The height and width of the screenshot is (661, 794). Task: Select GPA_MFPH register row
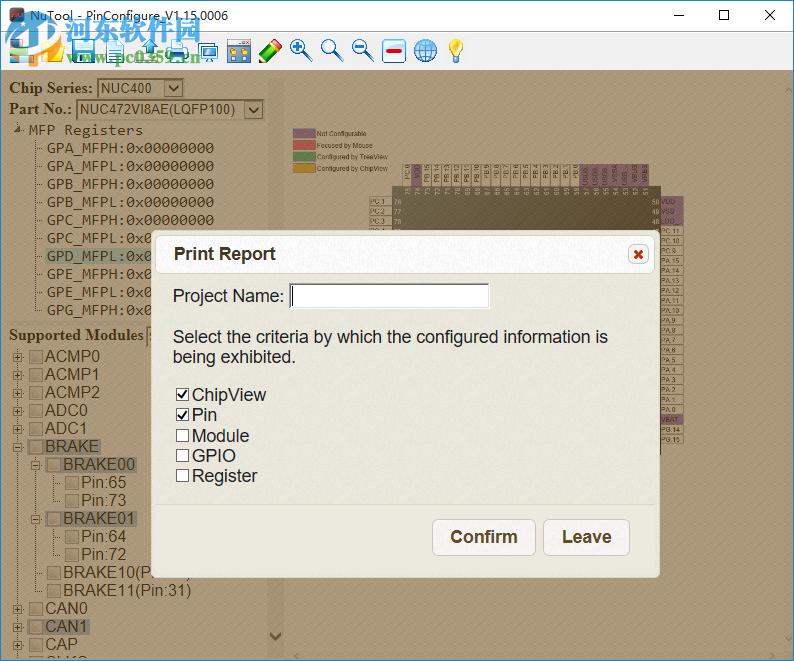130,148
